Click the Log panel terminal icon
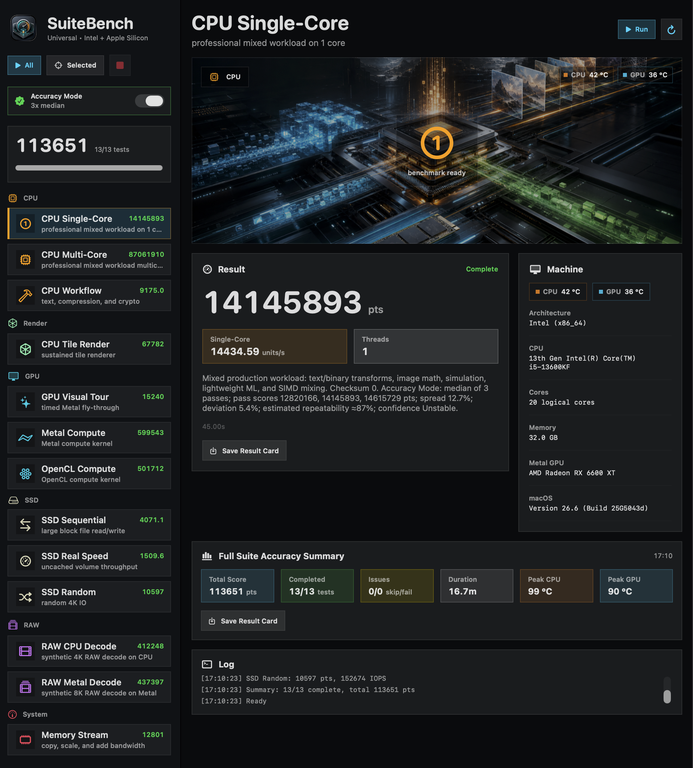693x768 pixels. [207, 664]
